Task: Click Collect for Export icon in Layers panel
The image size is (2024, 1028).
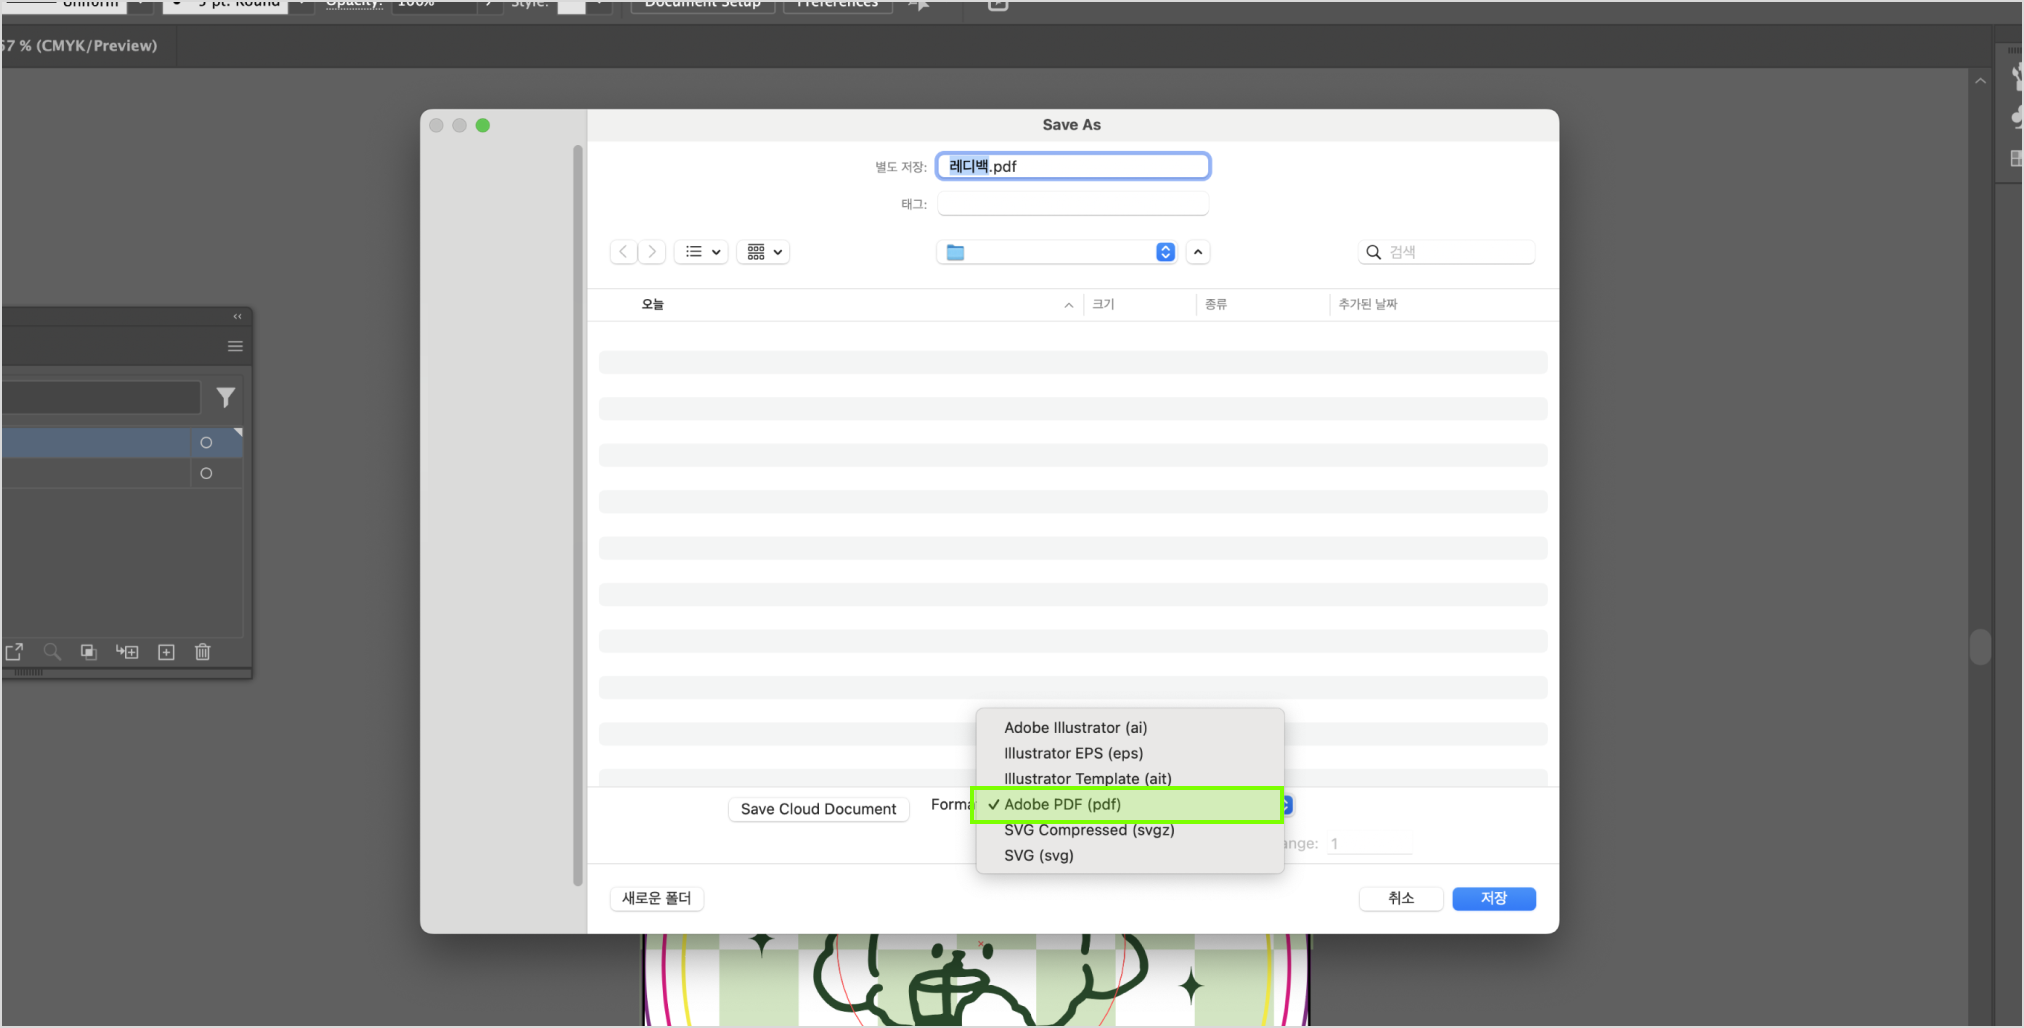Action: tap(14, 652)
